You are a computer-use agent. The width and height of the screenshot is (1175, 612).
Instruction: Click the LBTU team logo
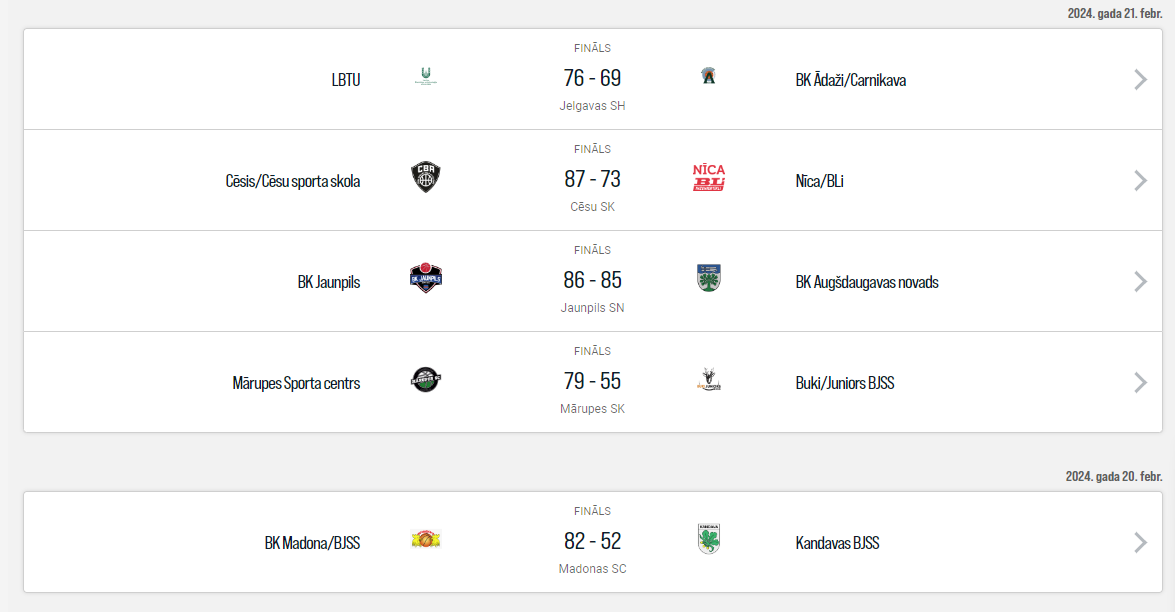tap(426, 77)
